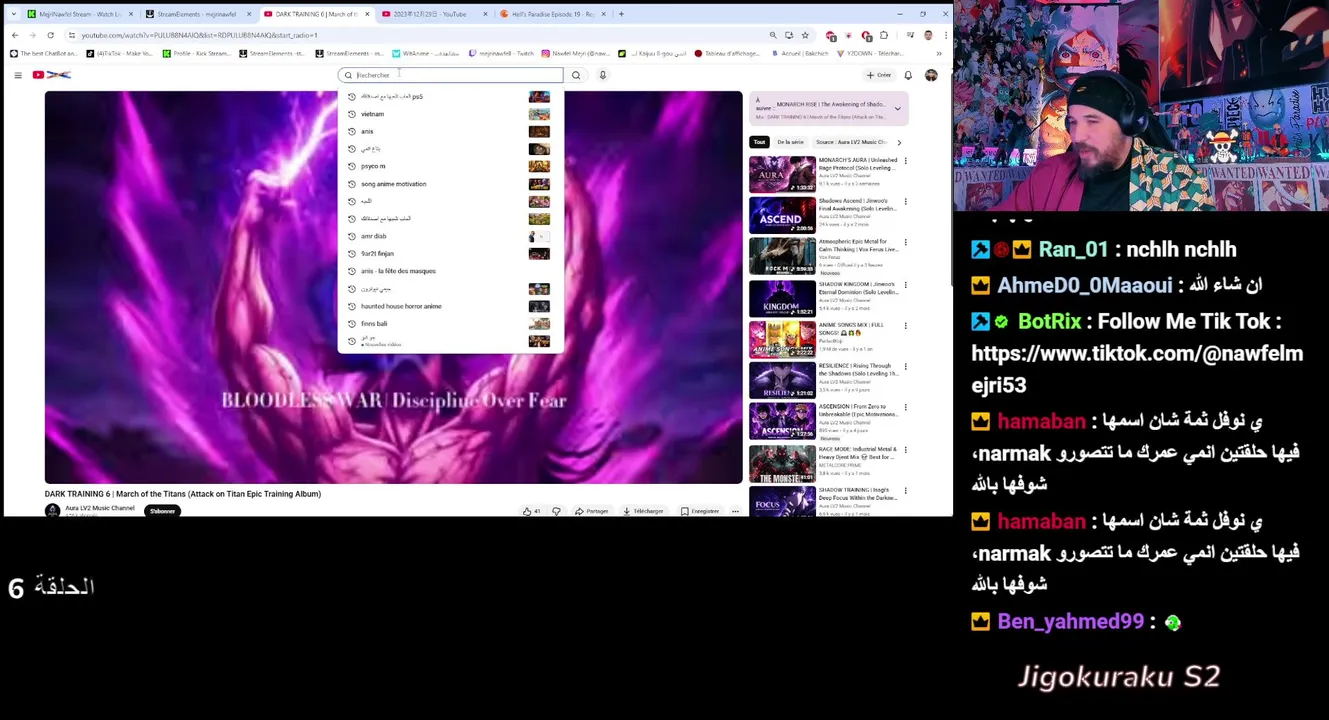The height and width of the screenshot is (720, 1329).
Task: Focus the Rechercher search field
Action: (450, 75)
